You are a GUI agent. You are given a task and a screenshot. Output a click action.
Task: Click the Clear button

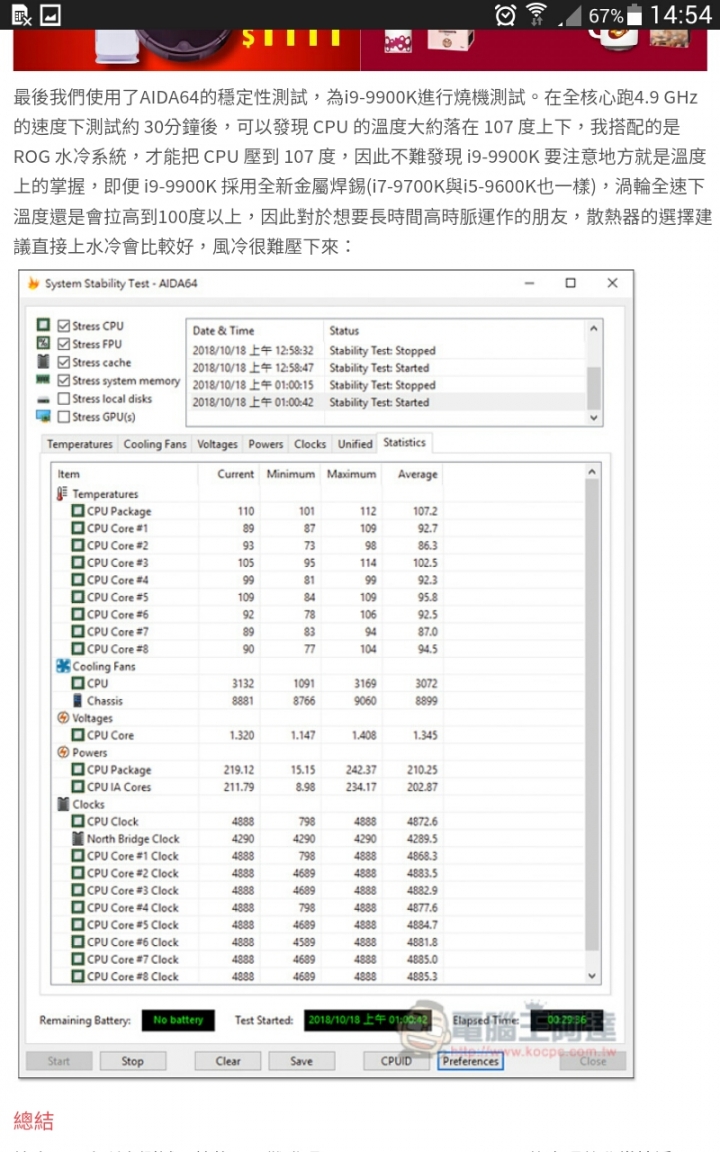pyautogui.click(x=228, y=1061)
